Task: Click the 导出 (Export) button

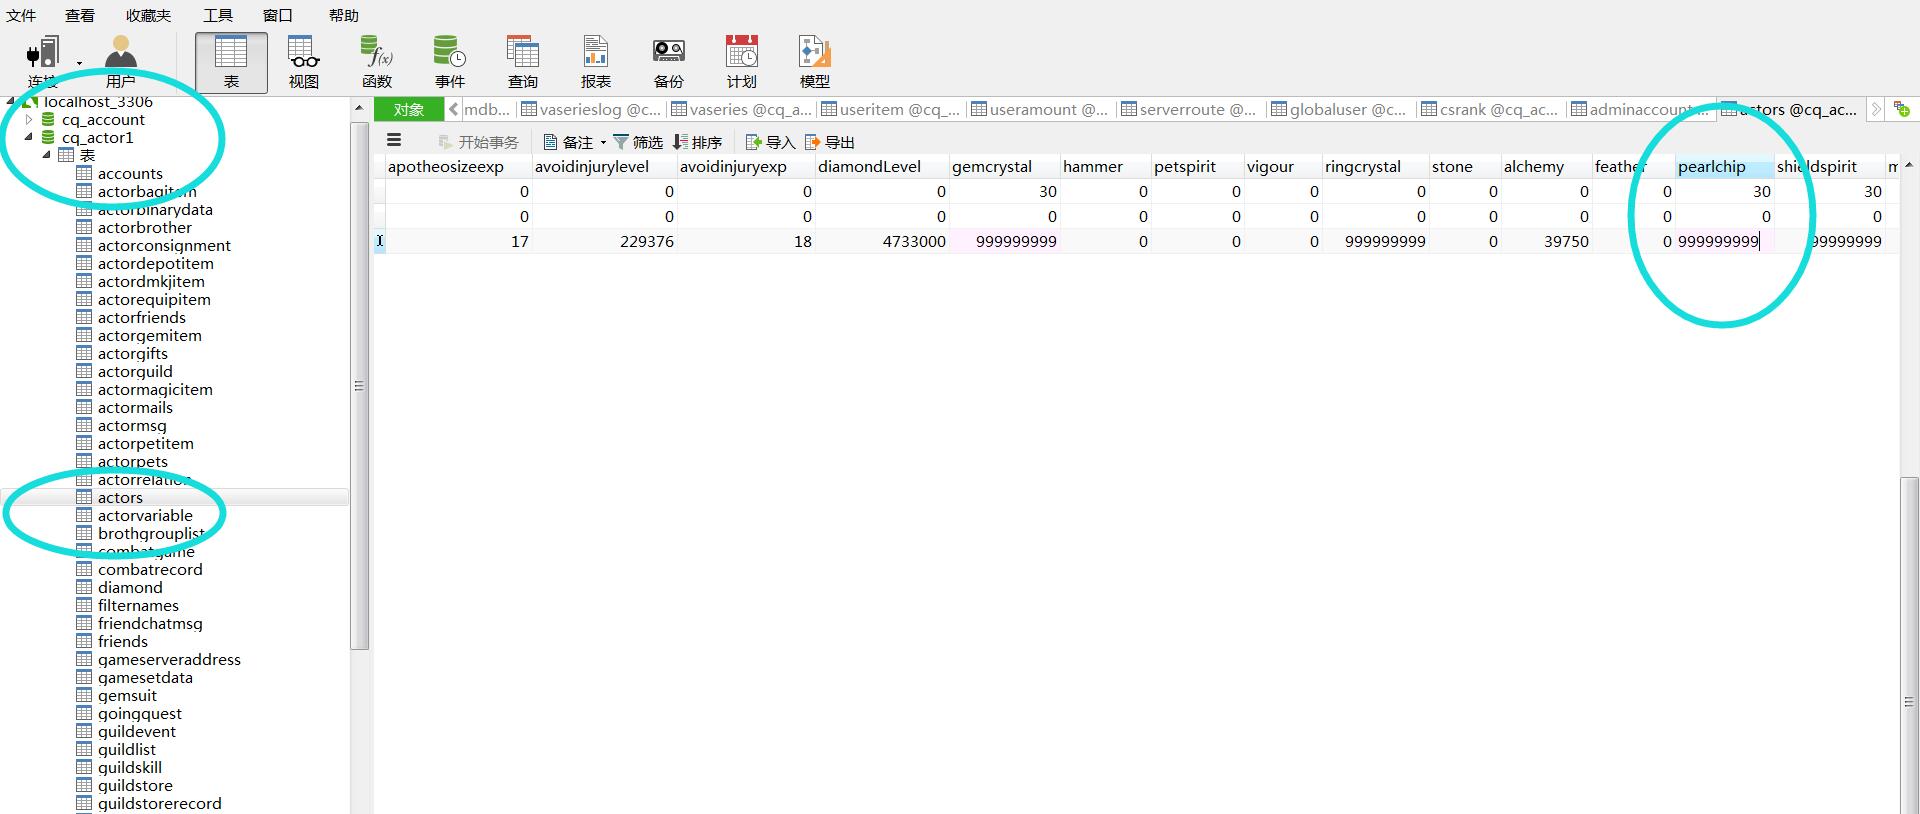Action: pyautogui.click(x=830, y=142)
